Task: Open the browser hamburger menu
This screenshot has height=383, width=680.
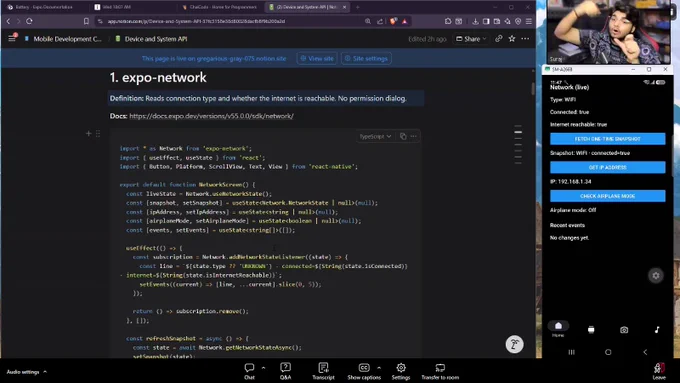Action: (x=529, y=21)
